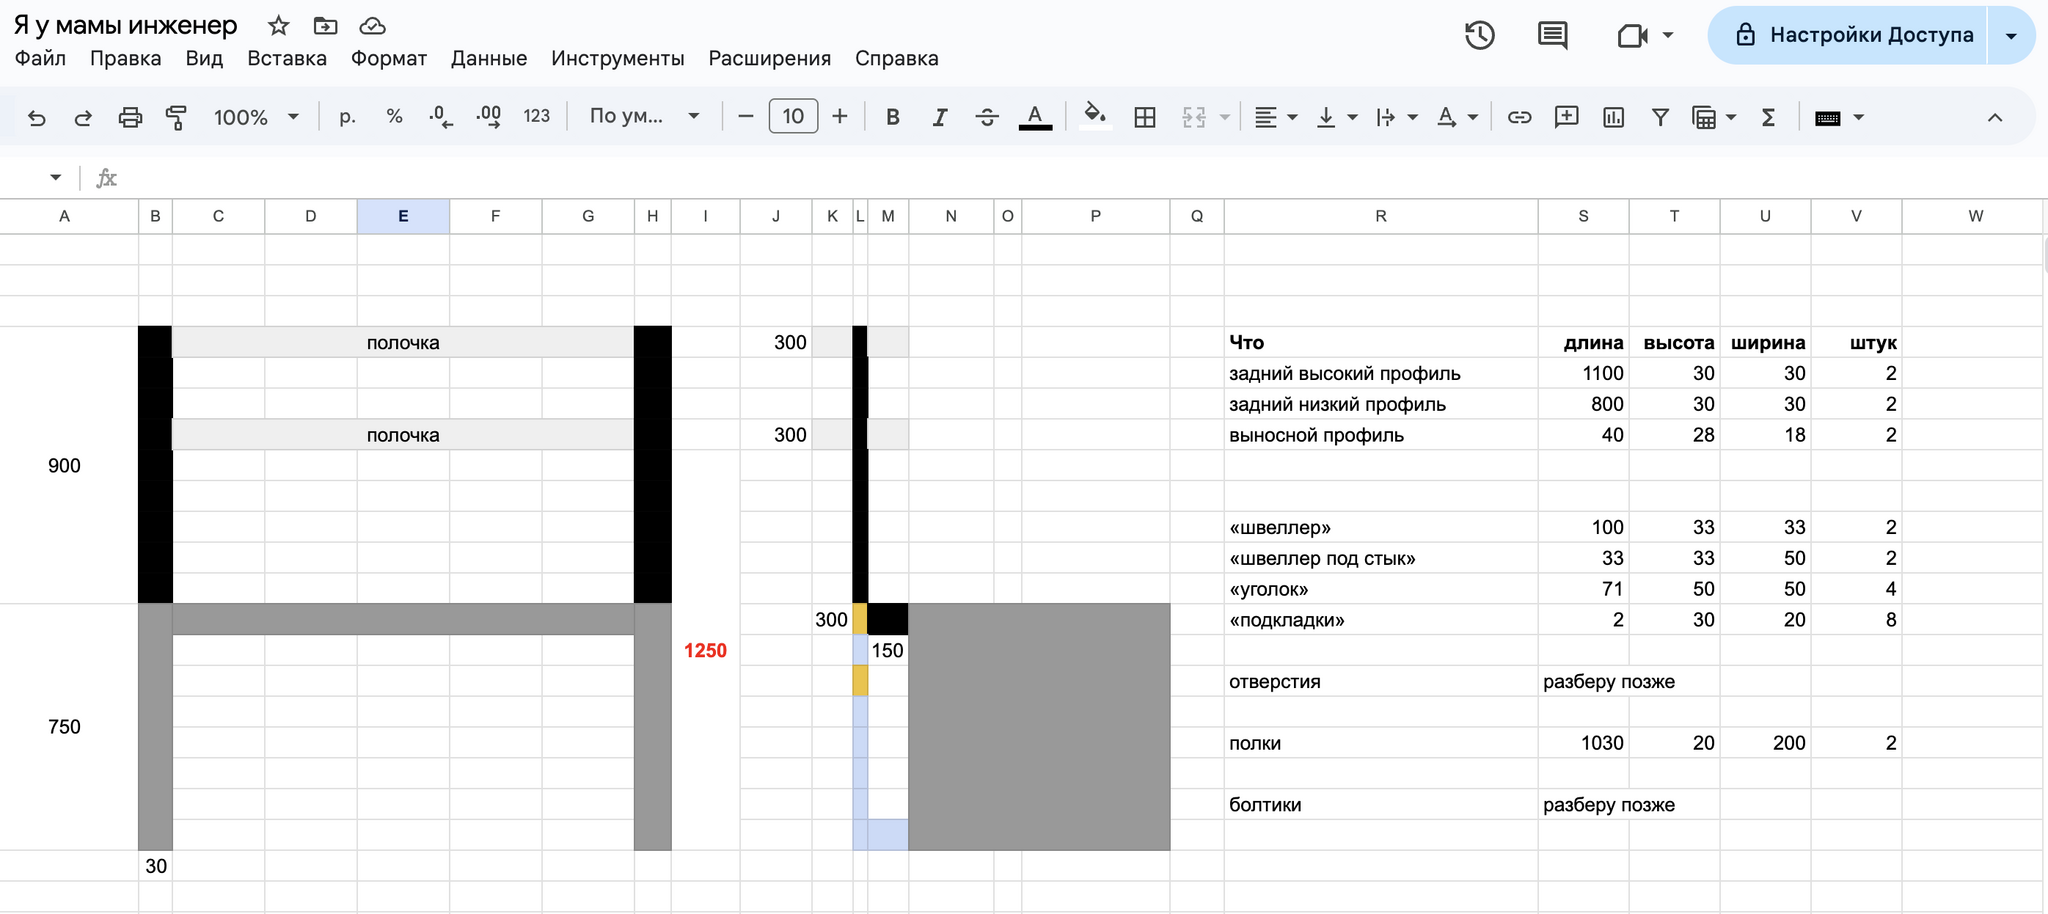Open the Вставка menu

coord(287,58)
